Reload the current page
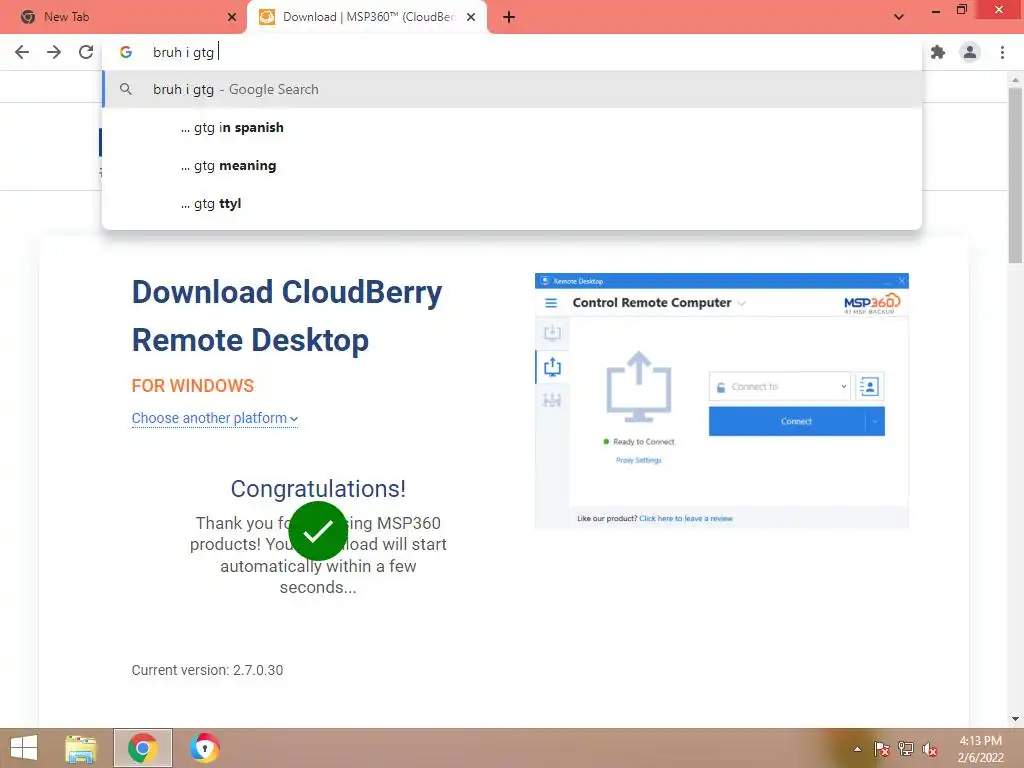Screen dimensions: 1024x768 point(86,52)
